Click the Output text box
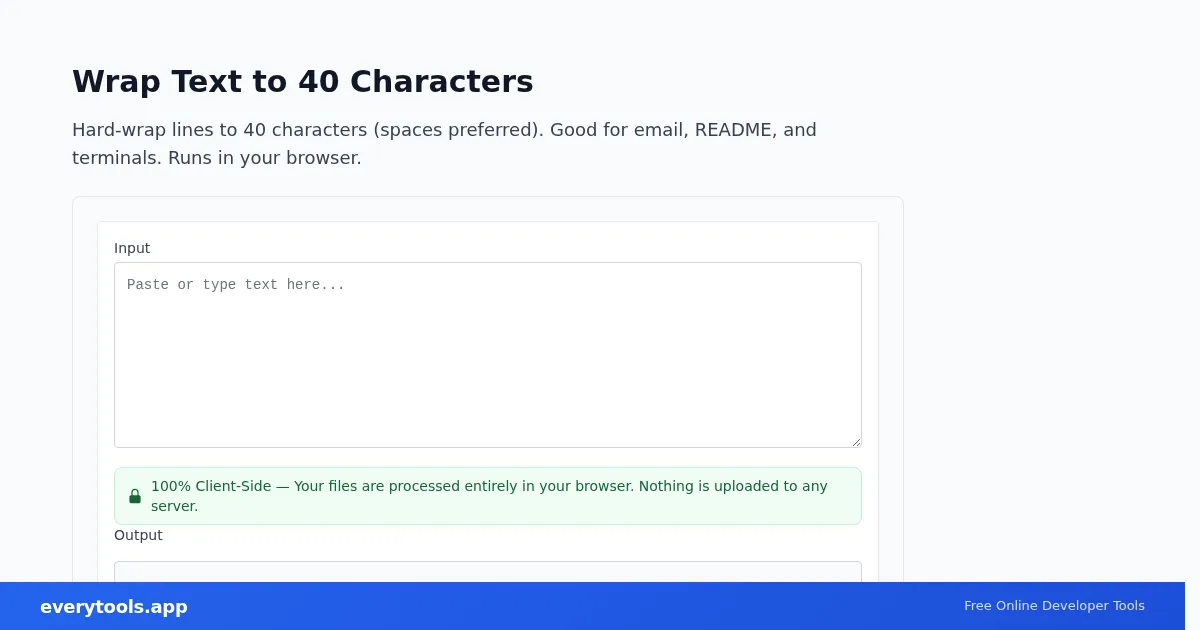 488,572
